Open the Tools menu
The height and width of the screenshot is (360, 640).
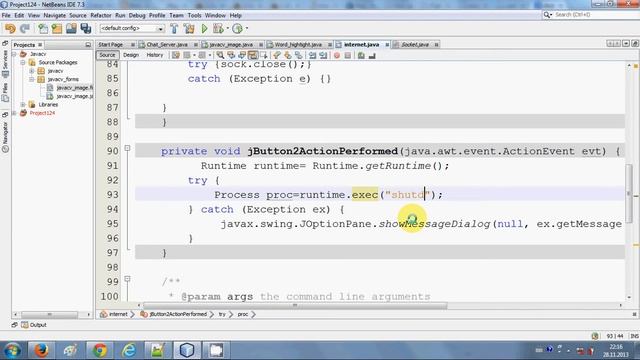point(194,16)
